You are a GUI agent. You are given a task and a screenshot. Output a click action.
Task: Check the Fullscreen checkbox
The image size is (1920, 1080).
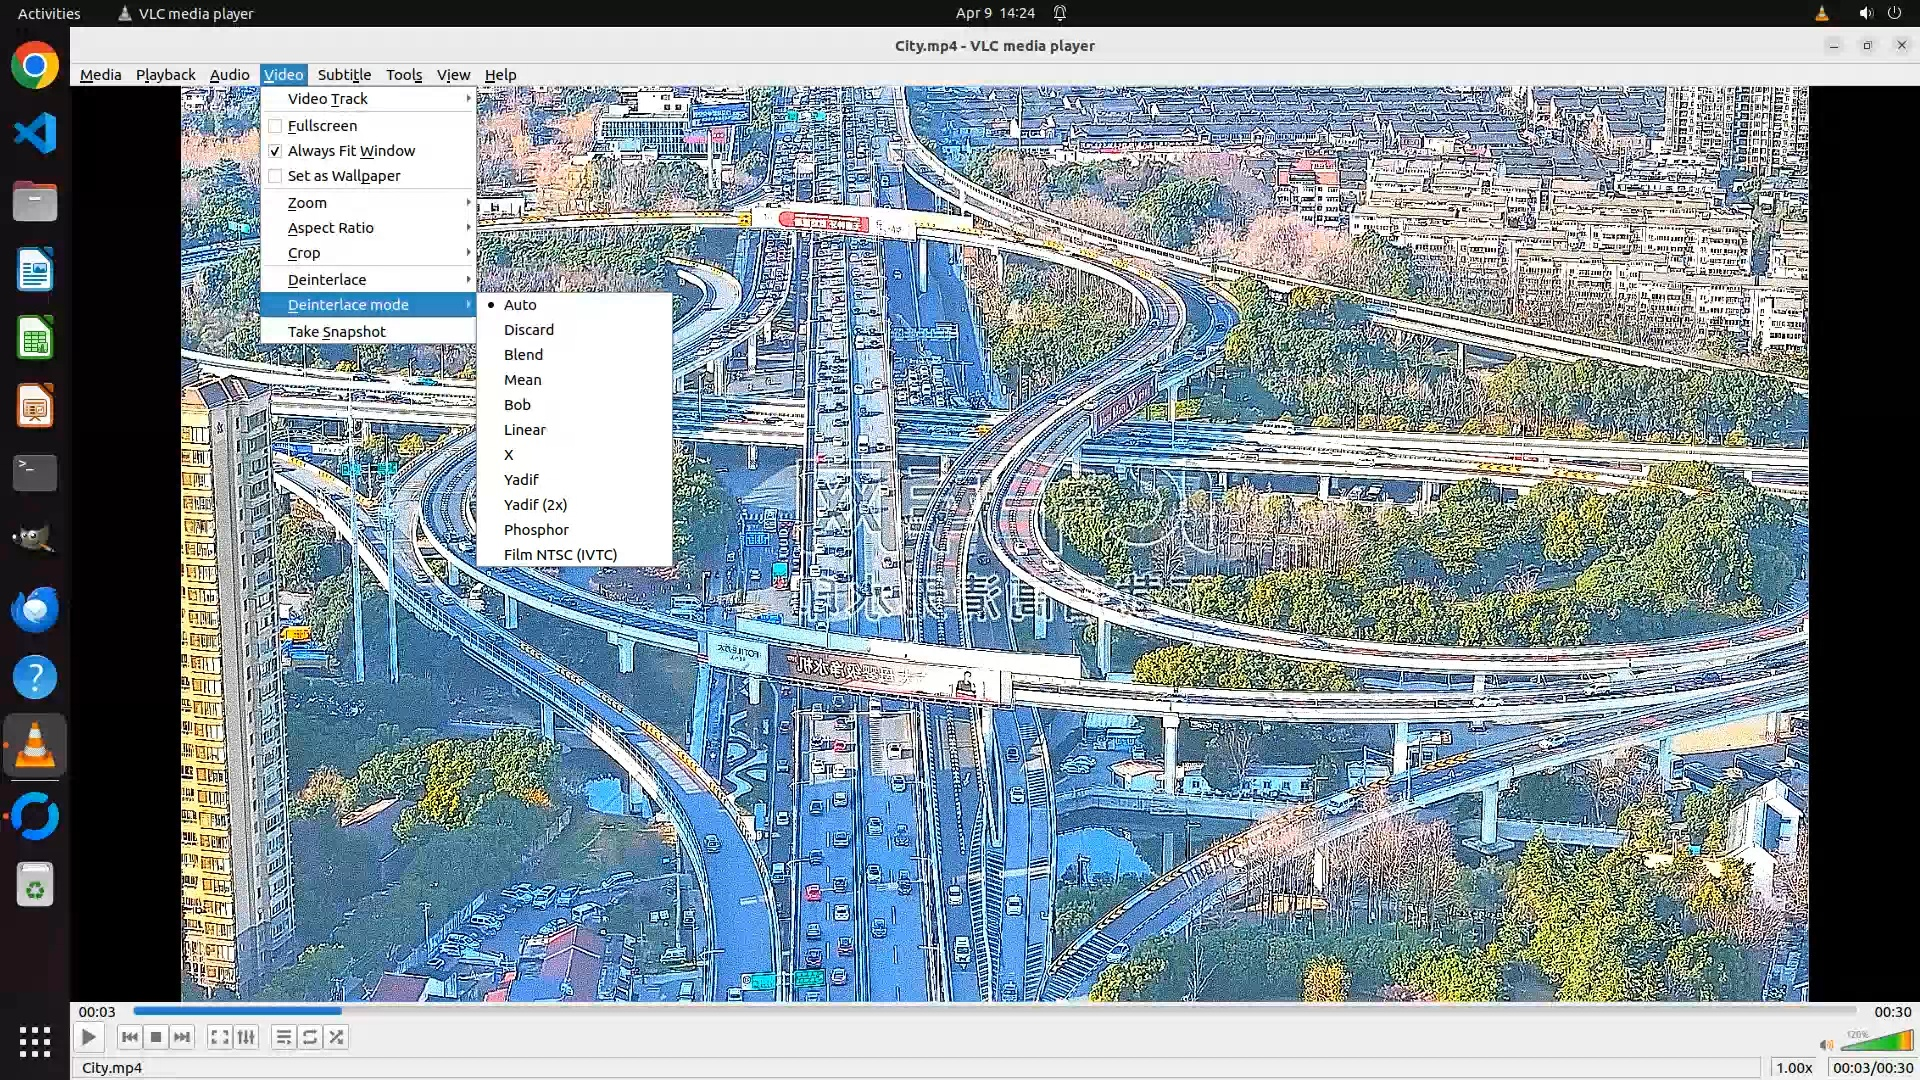pos(275,126)
